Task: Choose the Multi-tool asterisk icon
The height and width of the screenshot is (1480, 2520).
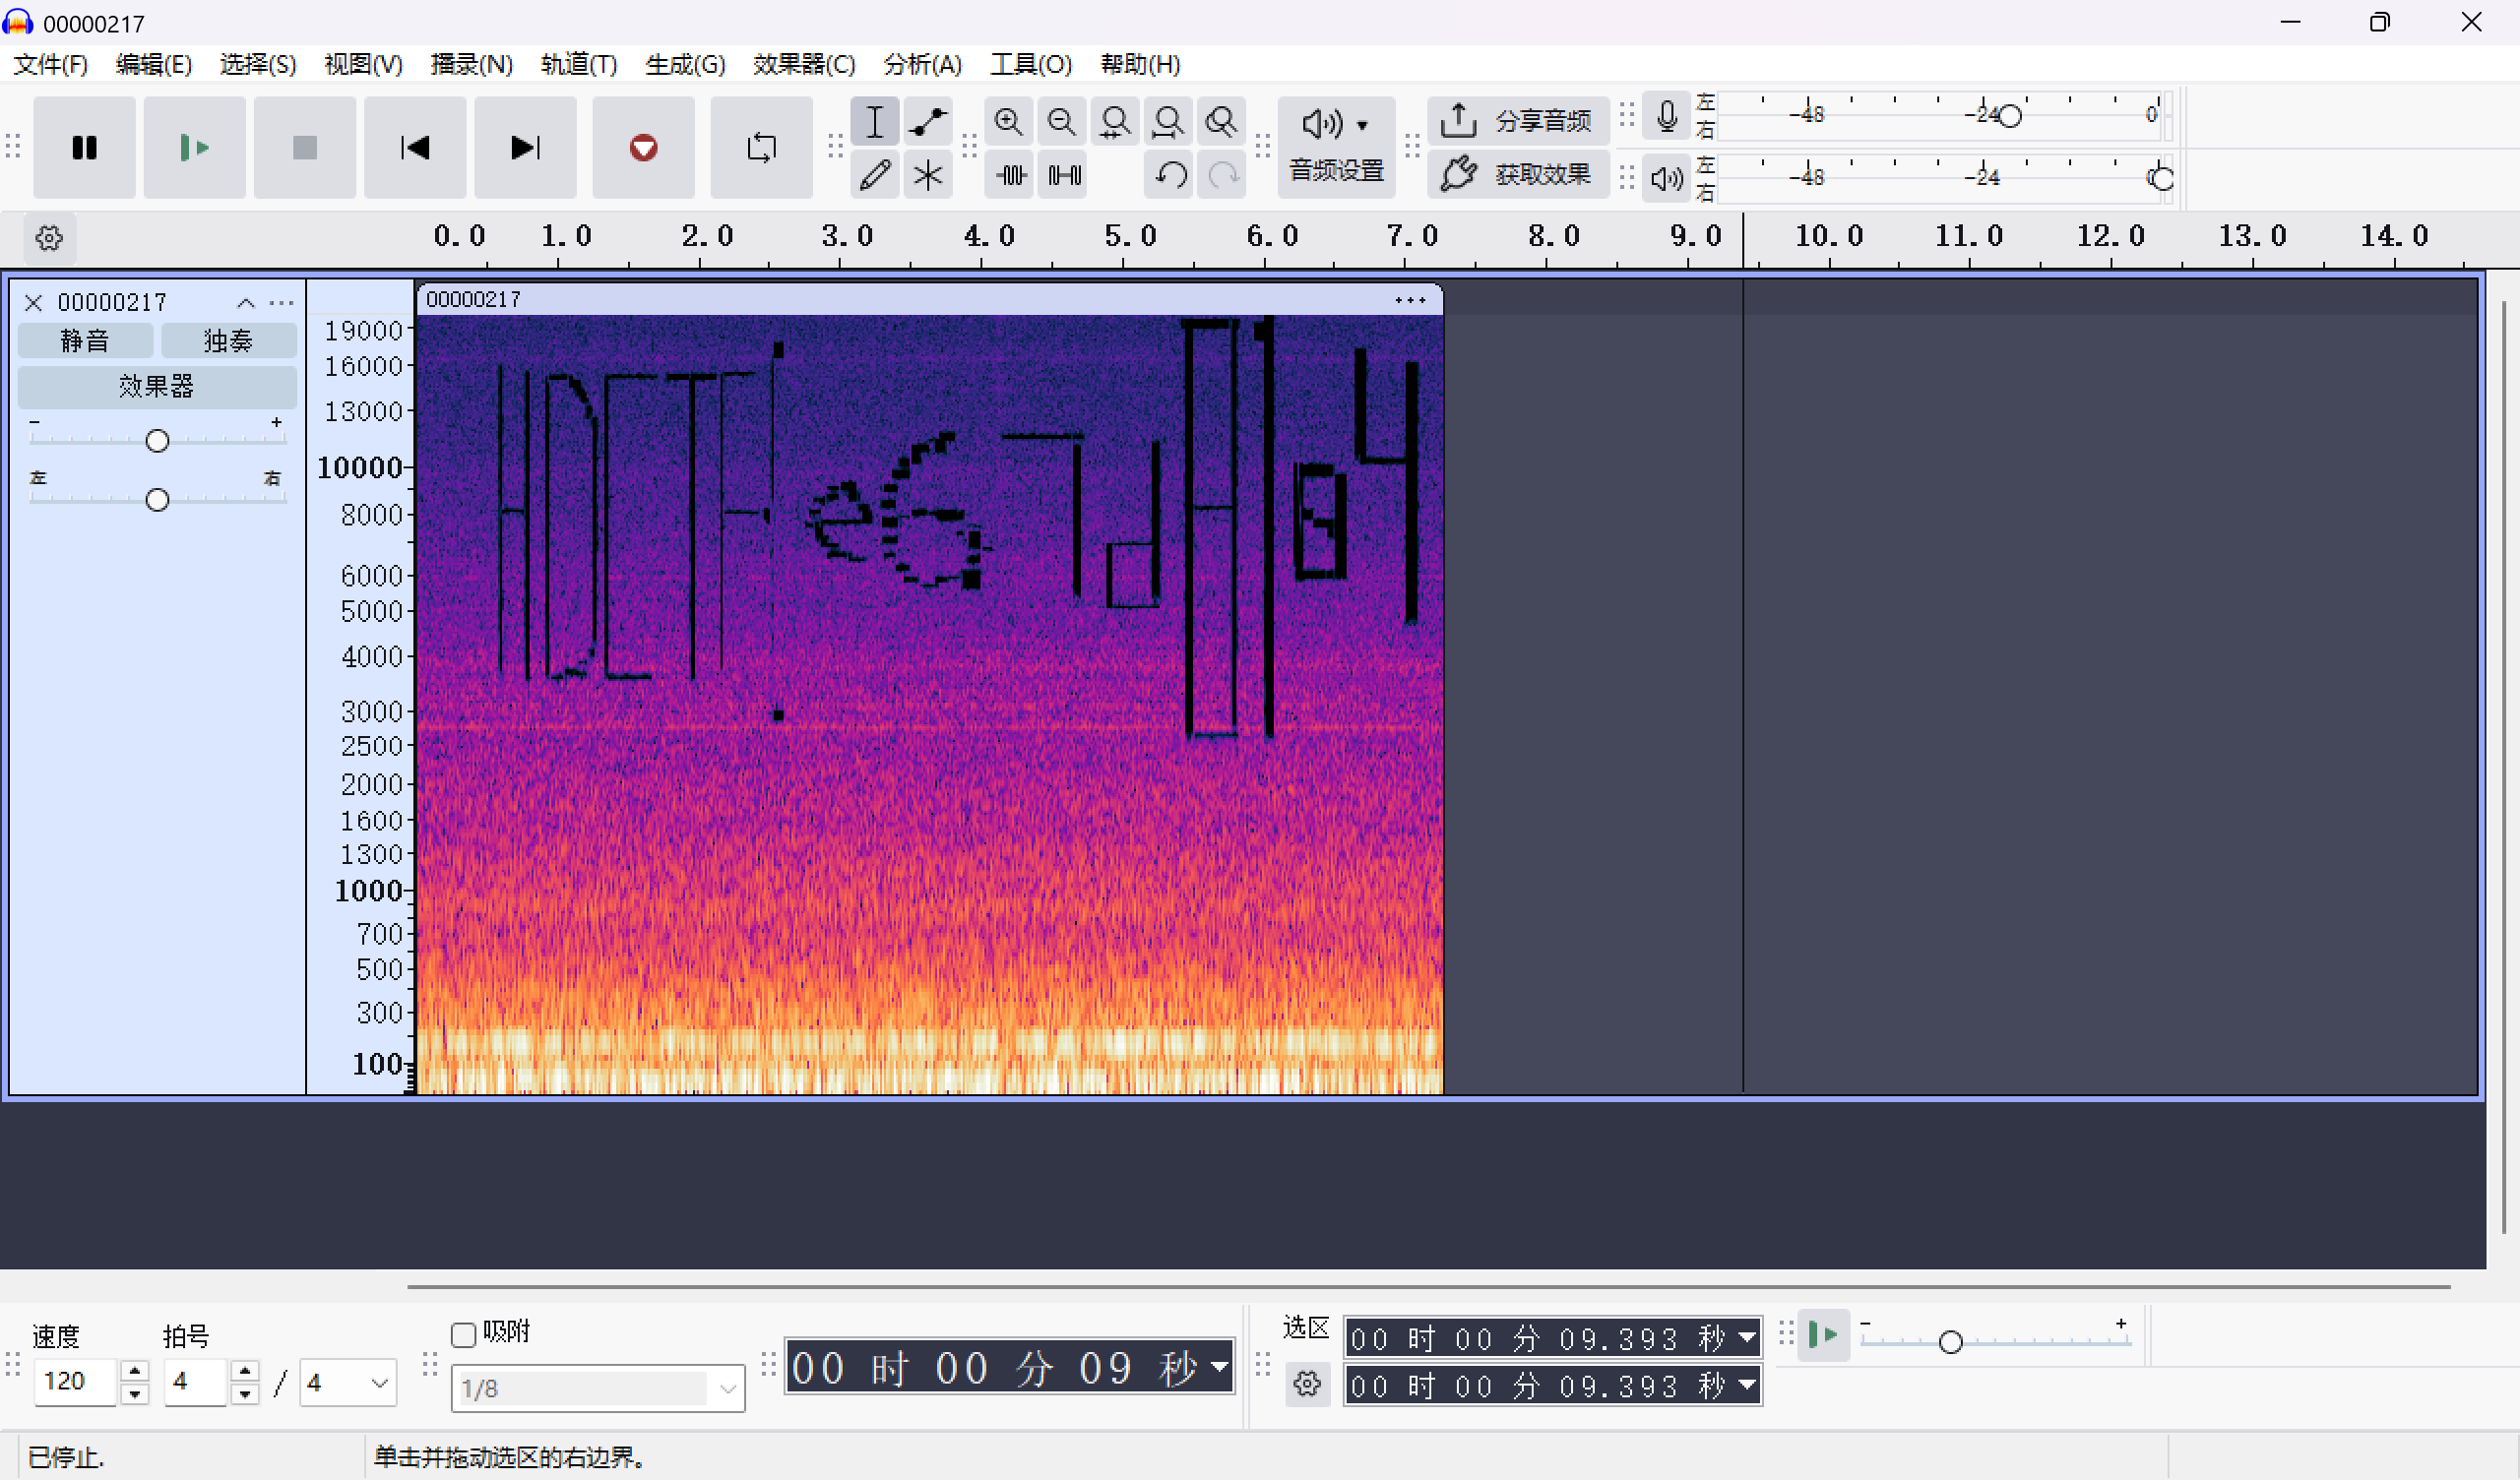Action: tap(927, 175)
